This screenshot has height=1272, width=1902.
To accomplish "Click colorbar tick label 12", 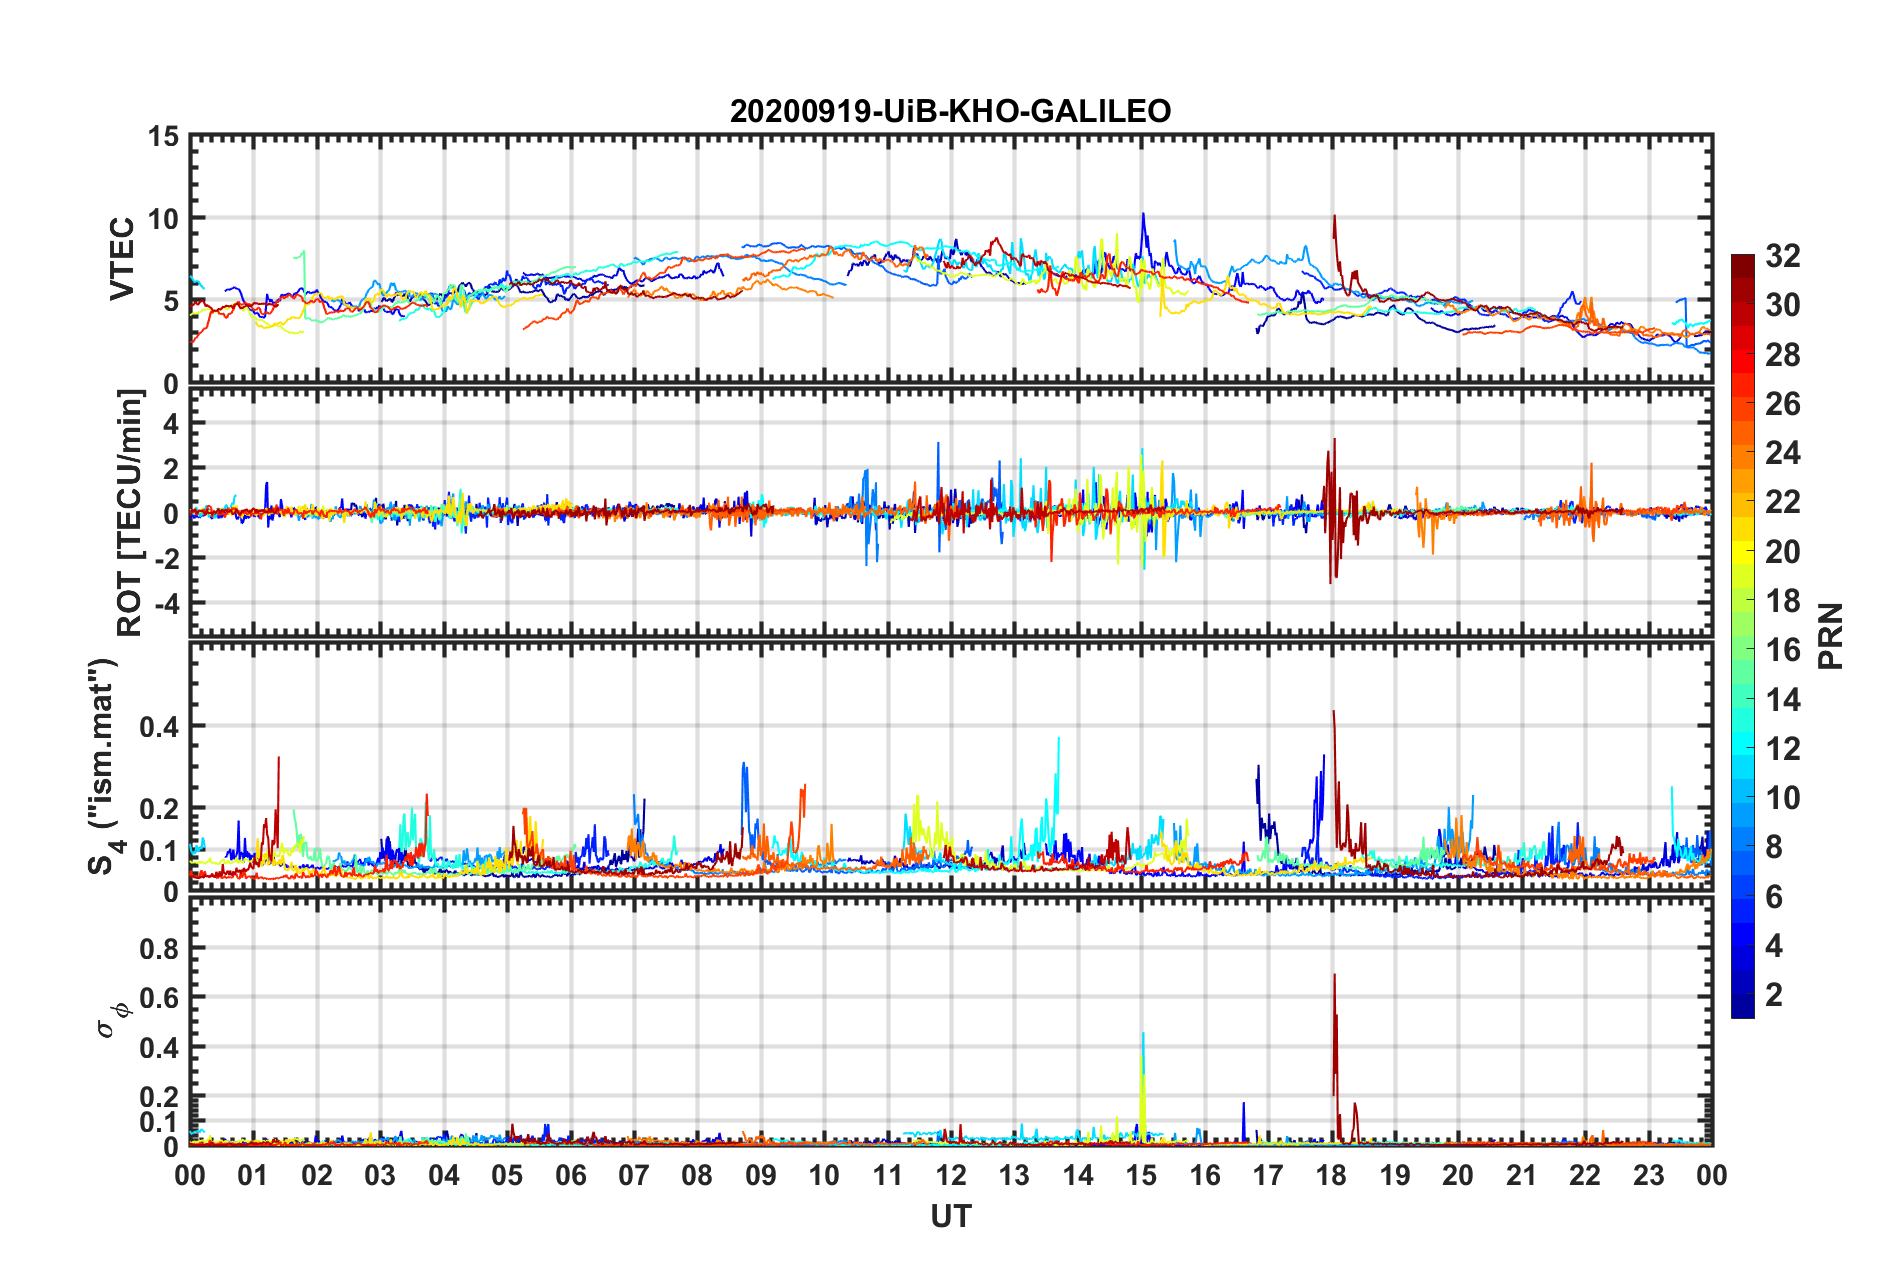I will pyautogui.click(x=1783, y=749).
